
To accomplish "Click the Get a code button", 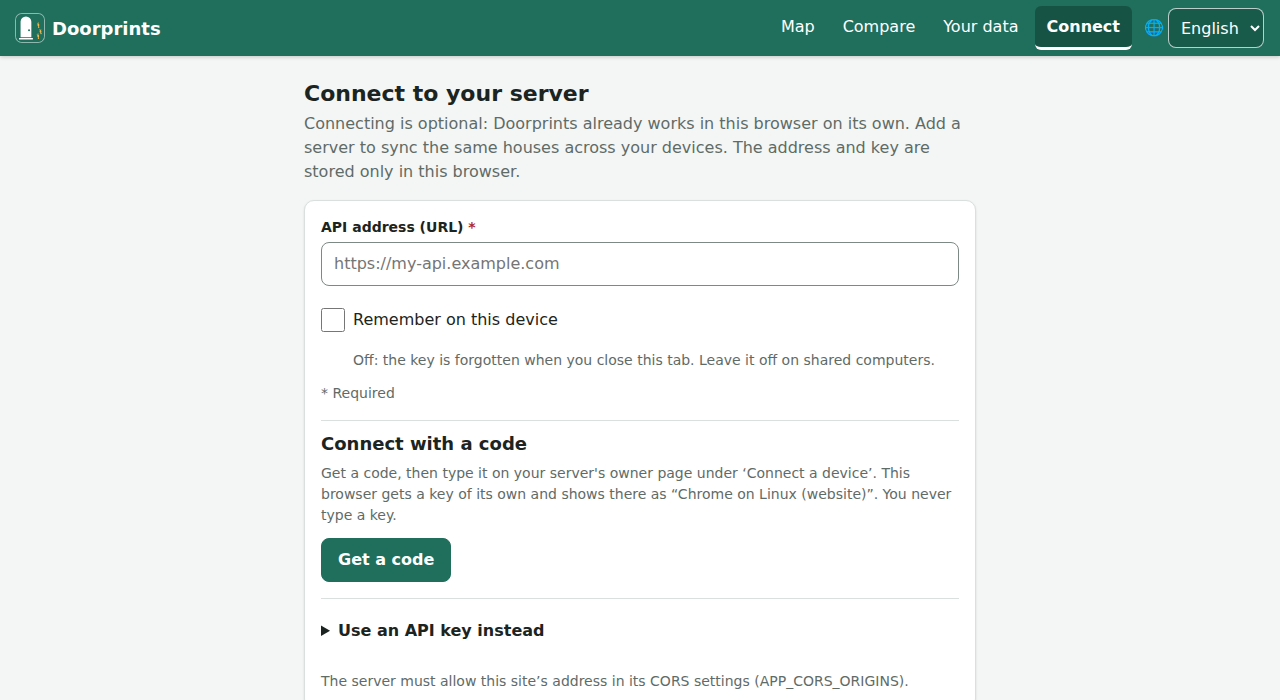I will [x=386, y=560].
